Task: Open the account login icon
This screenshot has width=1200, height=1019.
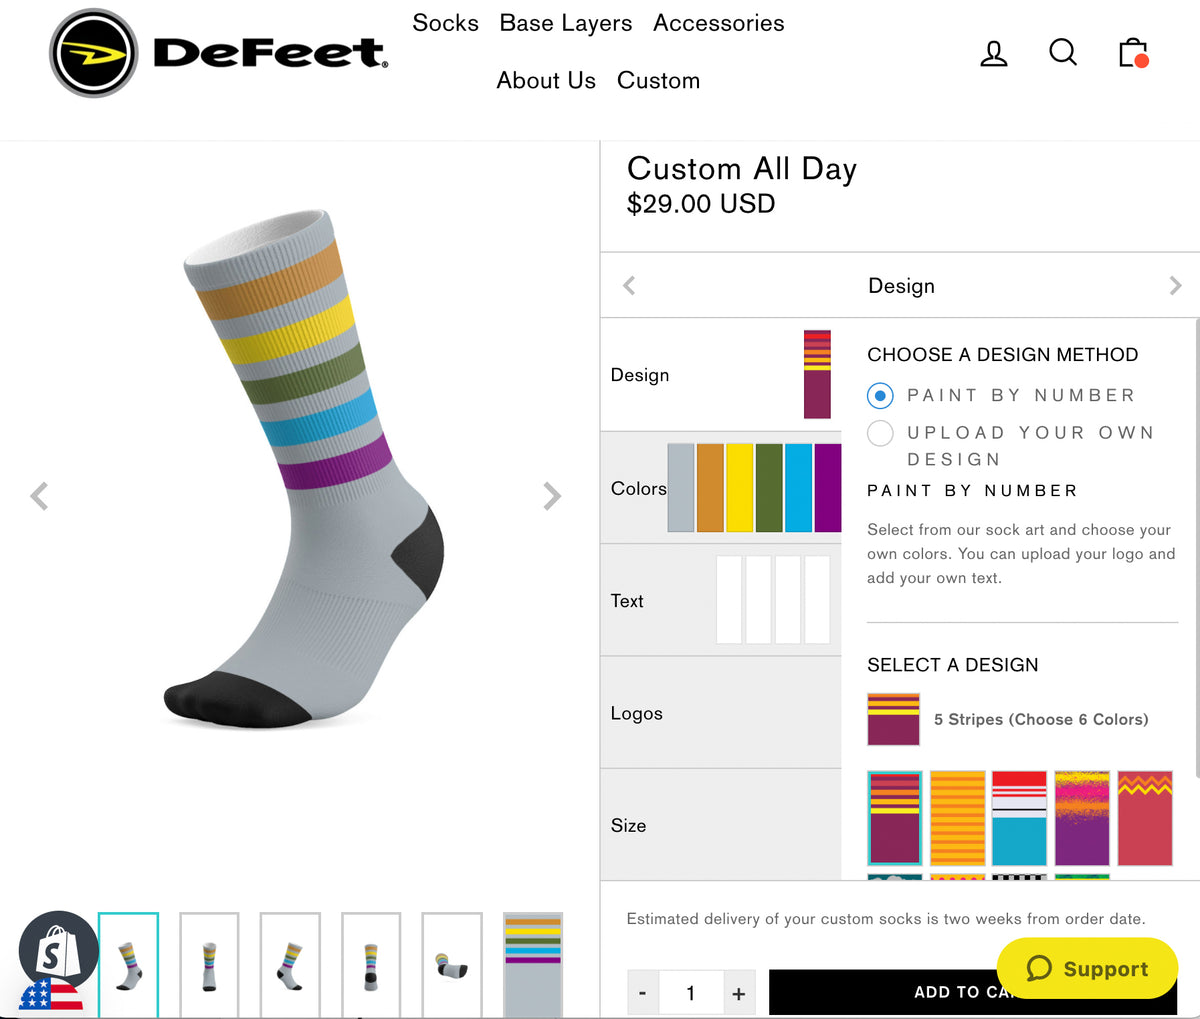Action: coord(993,53)
